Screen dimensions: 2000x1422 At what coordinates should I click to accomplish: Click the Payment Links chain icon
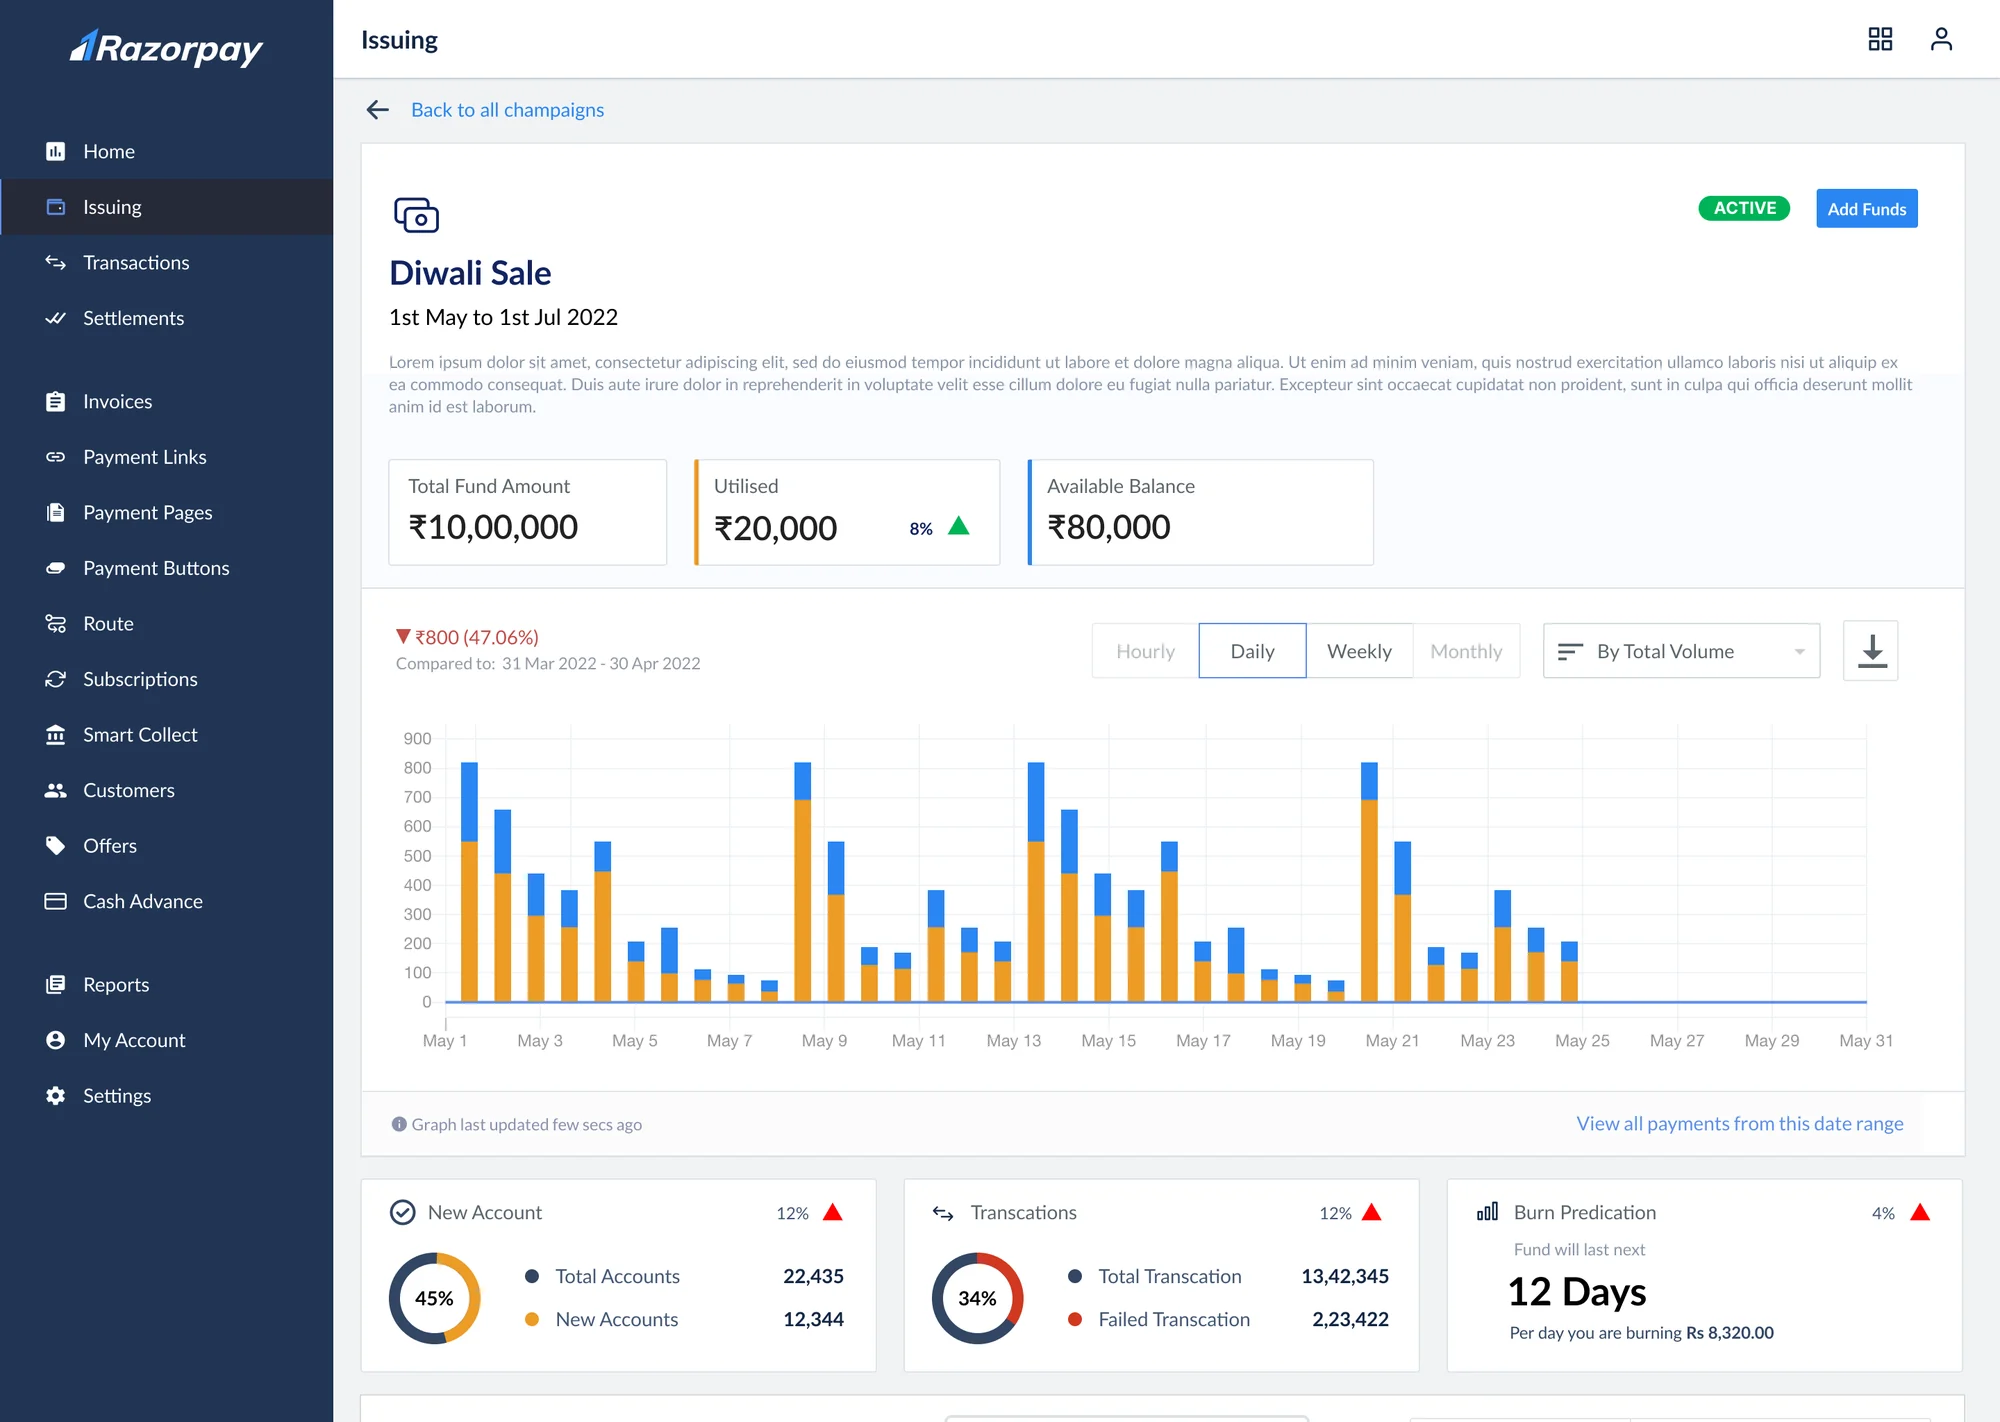(x=55, y=457)
